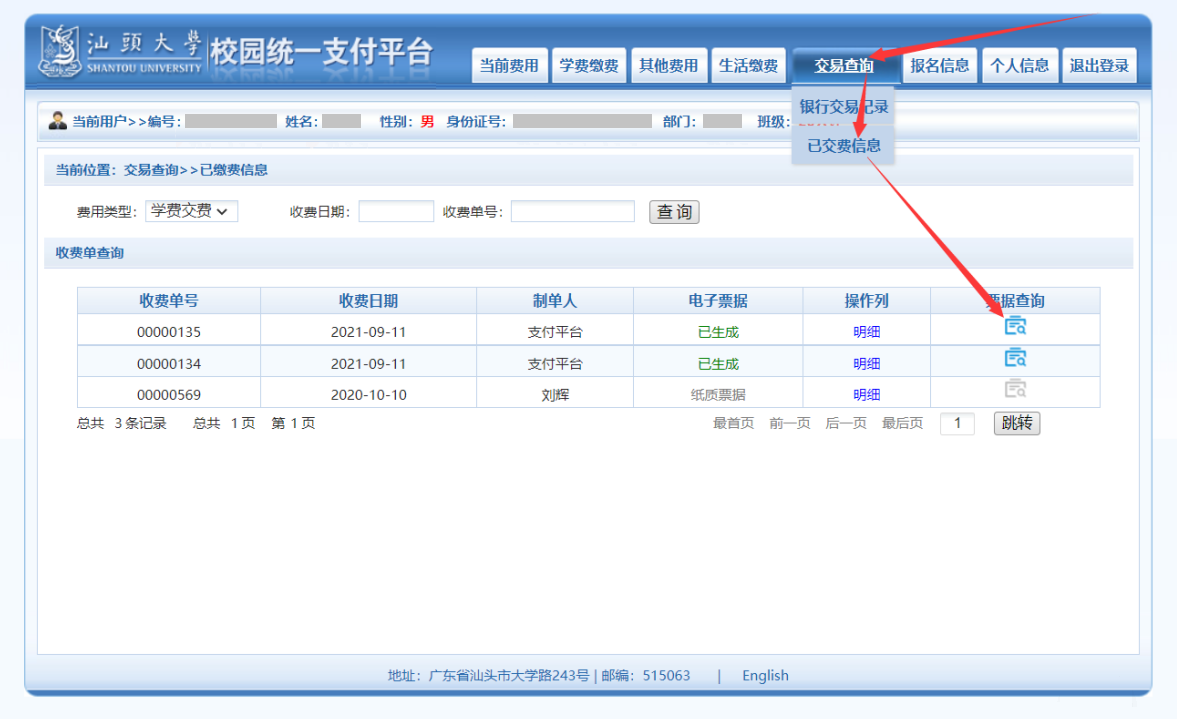
Task: Expand the 费用类型 dropdown
Action: (x=191, y=211)
